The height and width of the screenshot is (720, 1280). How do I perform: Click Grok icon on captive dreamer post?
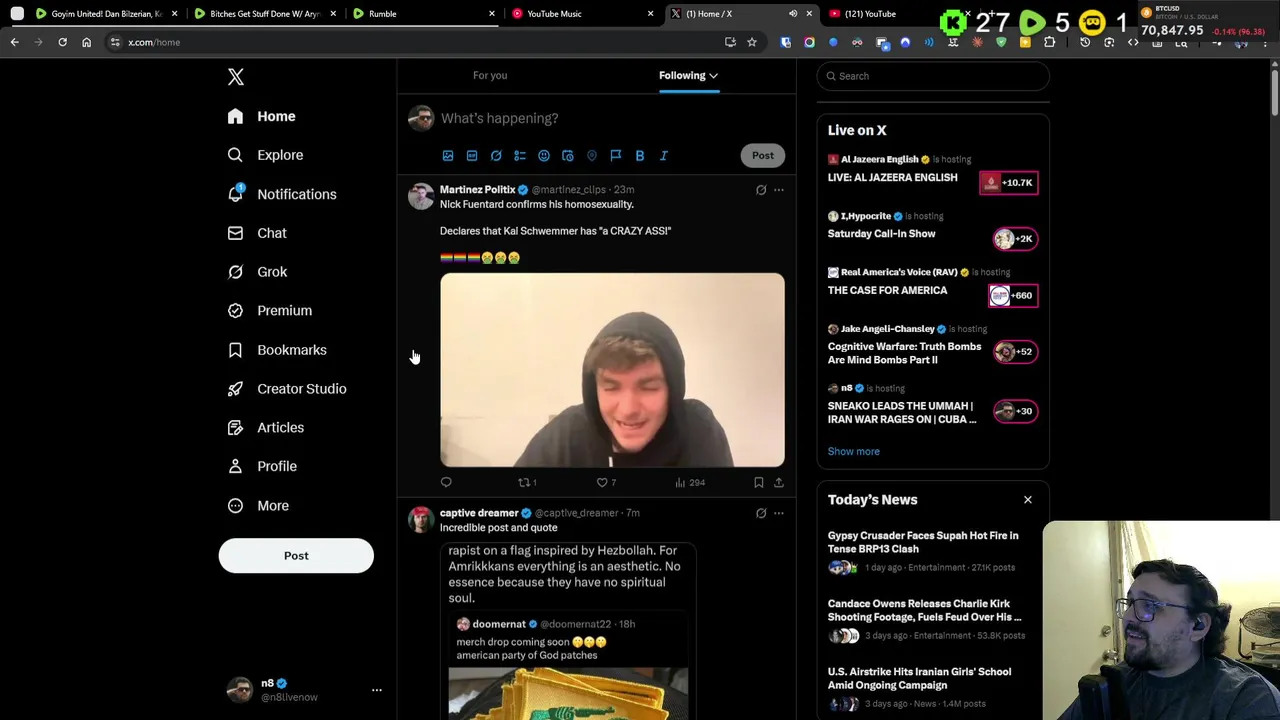click(761, 513)
